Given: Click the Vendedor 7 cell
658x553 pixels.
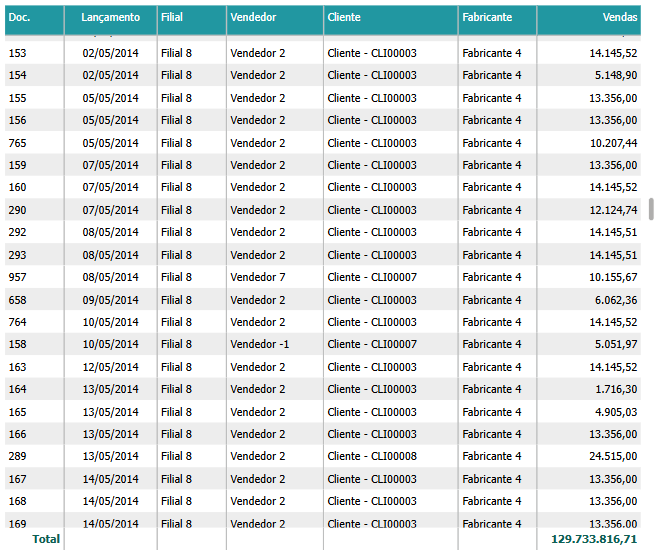Looking at the screenshot, I should pyautogui.click(x=257, y=277).
